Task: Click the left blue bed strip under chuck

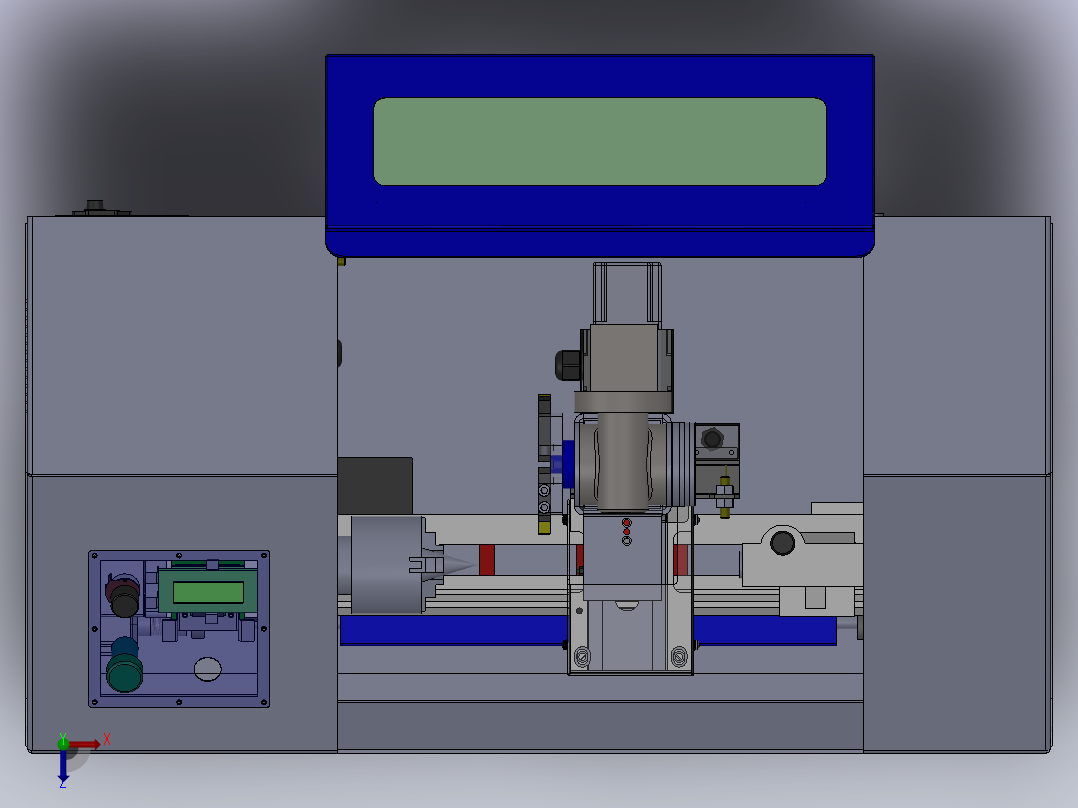Action: click(x=454, y=630)
